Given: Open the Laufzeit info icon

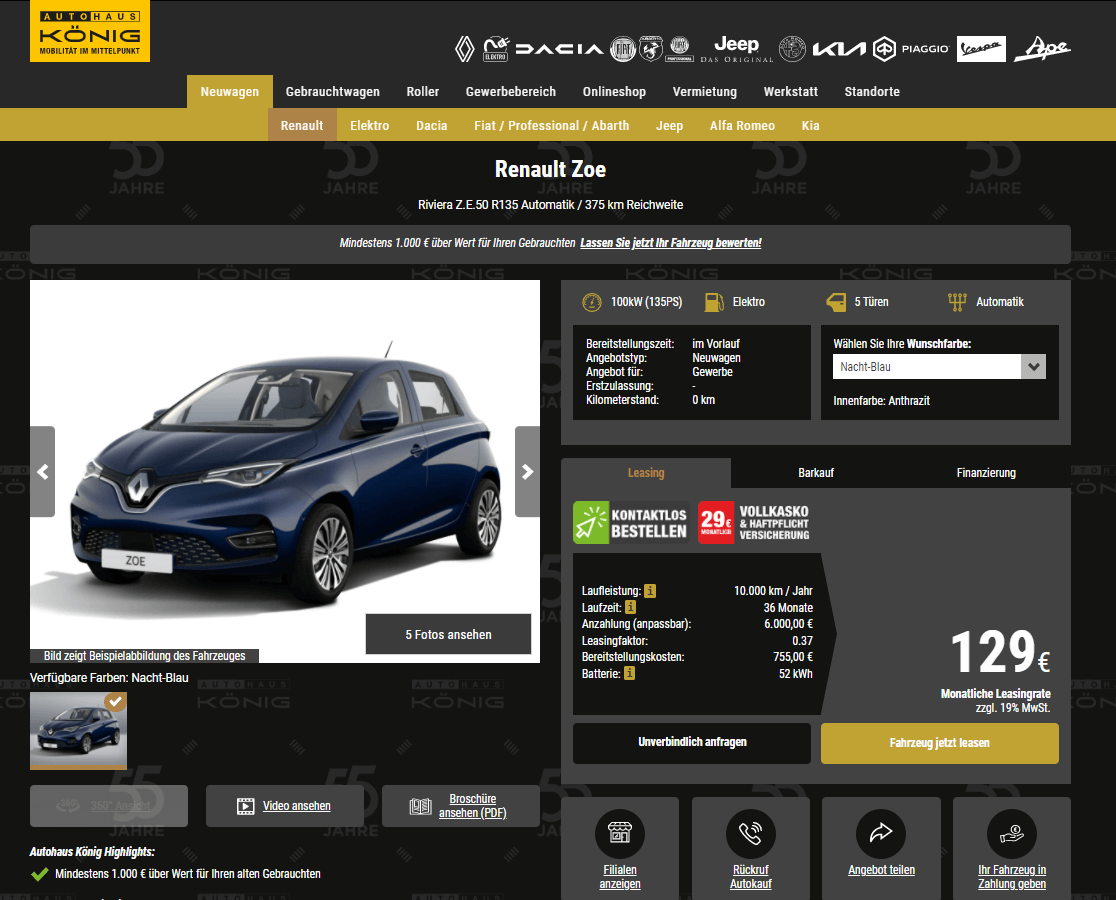Looking at the screenshot, I should pyautogui.click(x=631, y=608).
